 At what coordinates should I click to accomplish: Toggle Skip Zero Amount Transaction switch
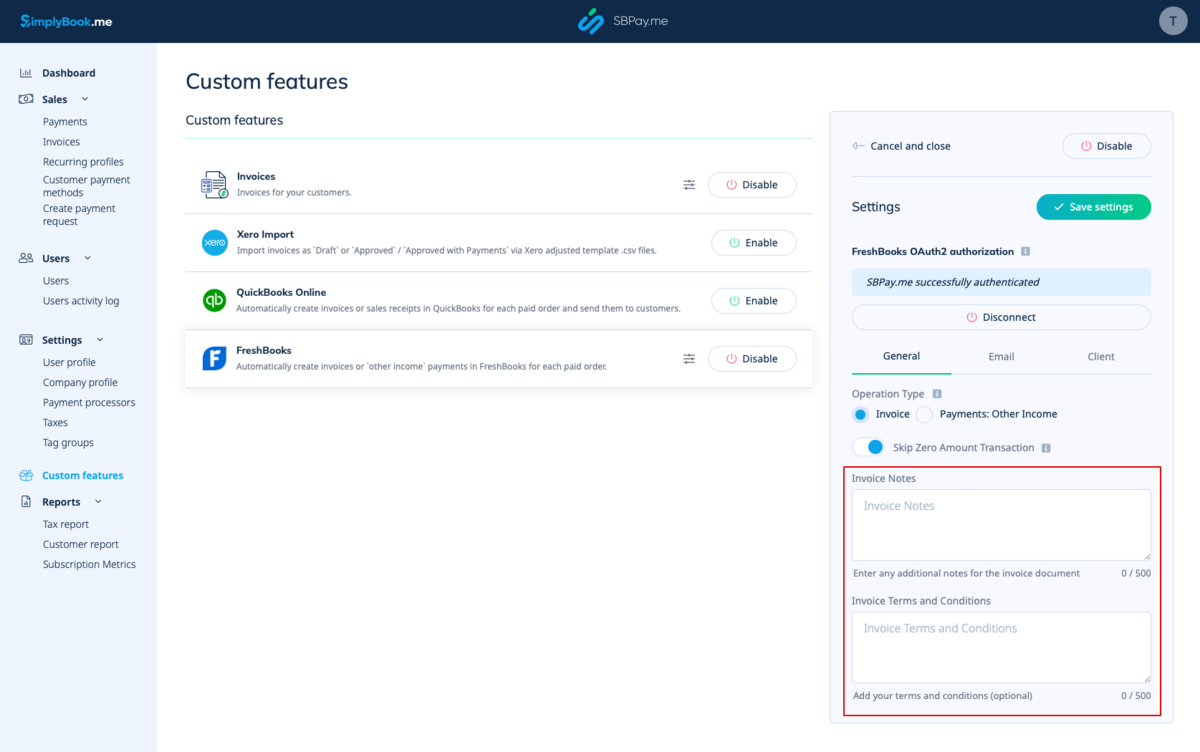click(869, 447)
